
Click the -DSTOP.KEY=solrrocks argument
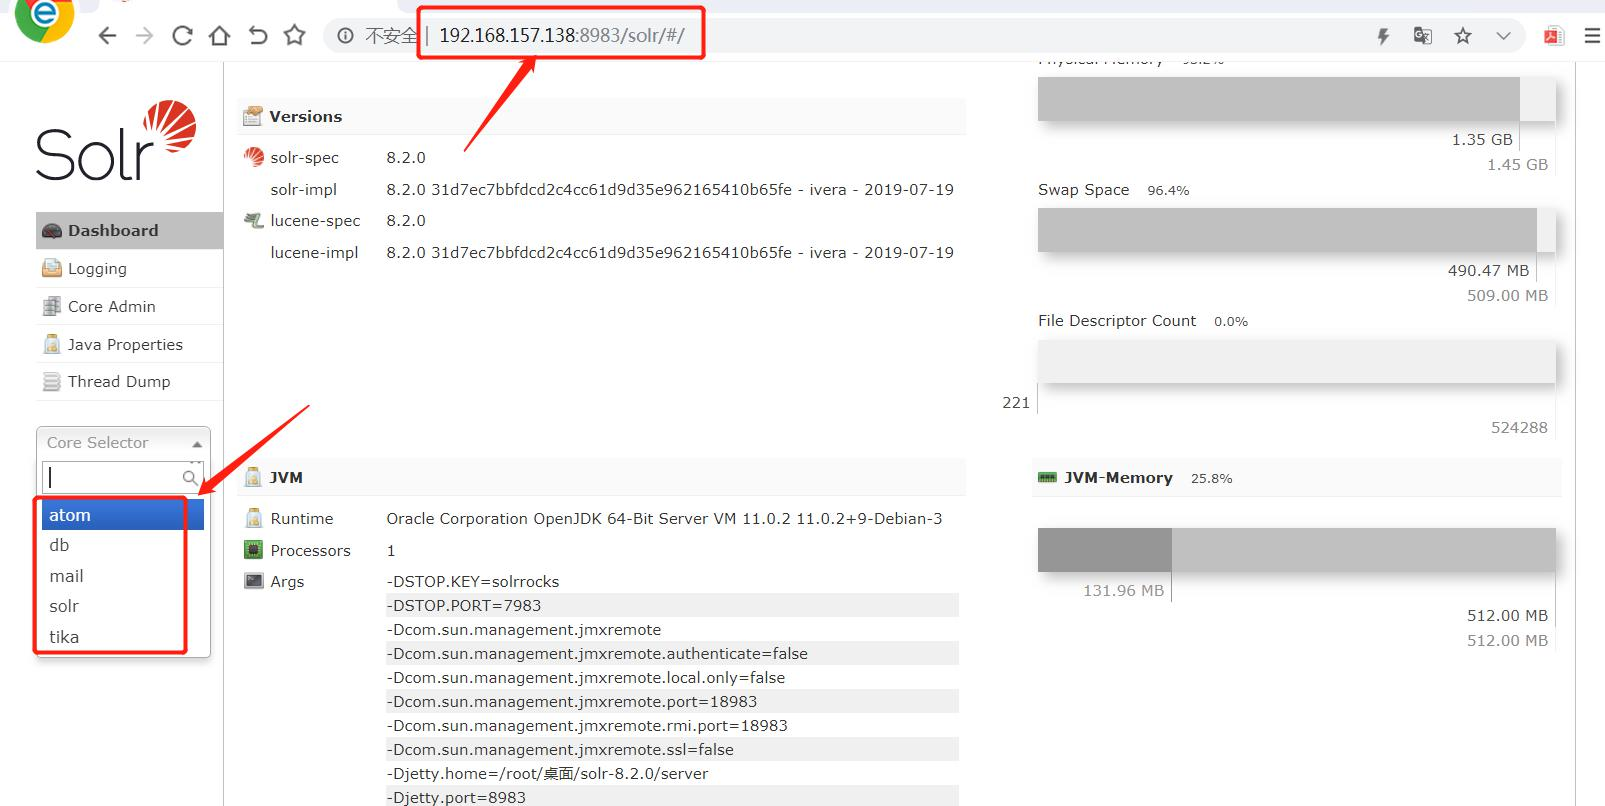tap(475, 581)
